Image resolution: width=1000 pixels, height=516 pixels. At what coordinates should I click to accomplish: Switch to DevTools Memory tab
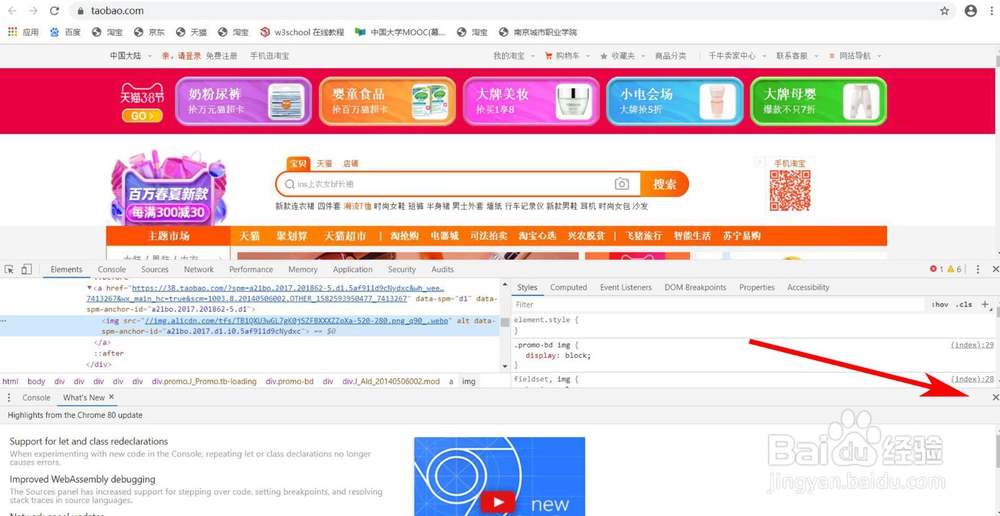pos(302,270)
